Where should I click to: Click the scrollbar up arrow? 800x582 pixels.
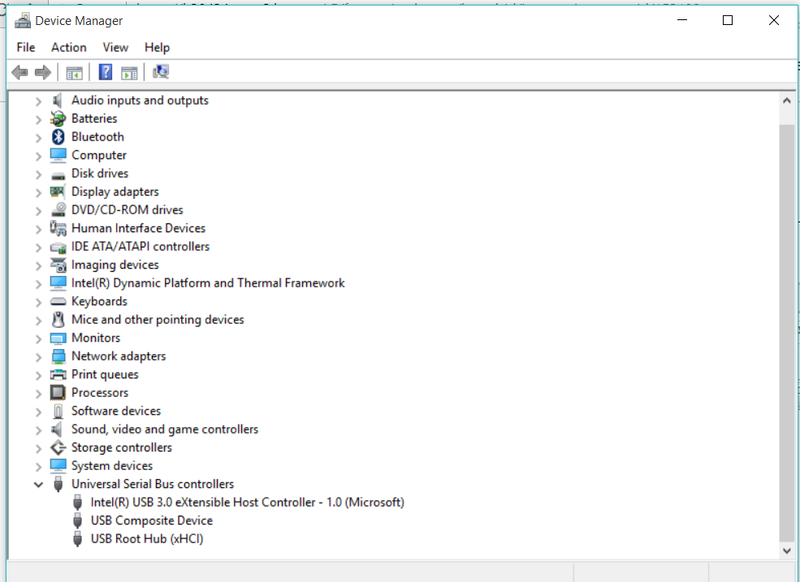coord(786,100)
